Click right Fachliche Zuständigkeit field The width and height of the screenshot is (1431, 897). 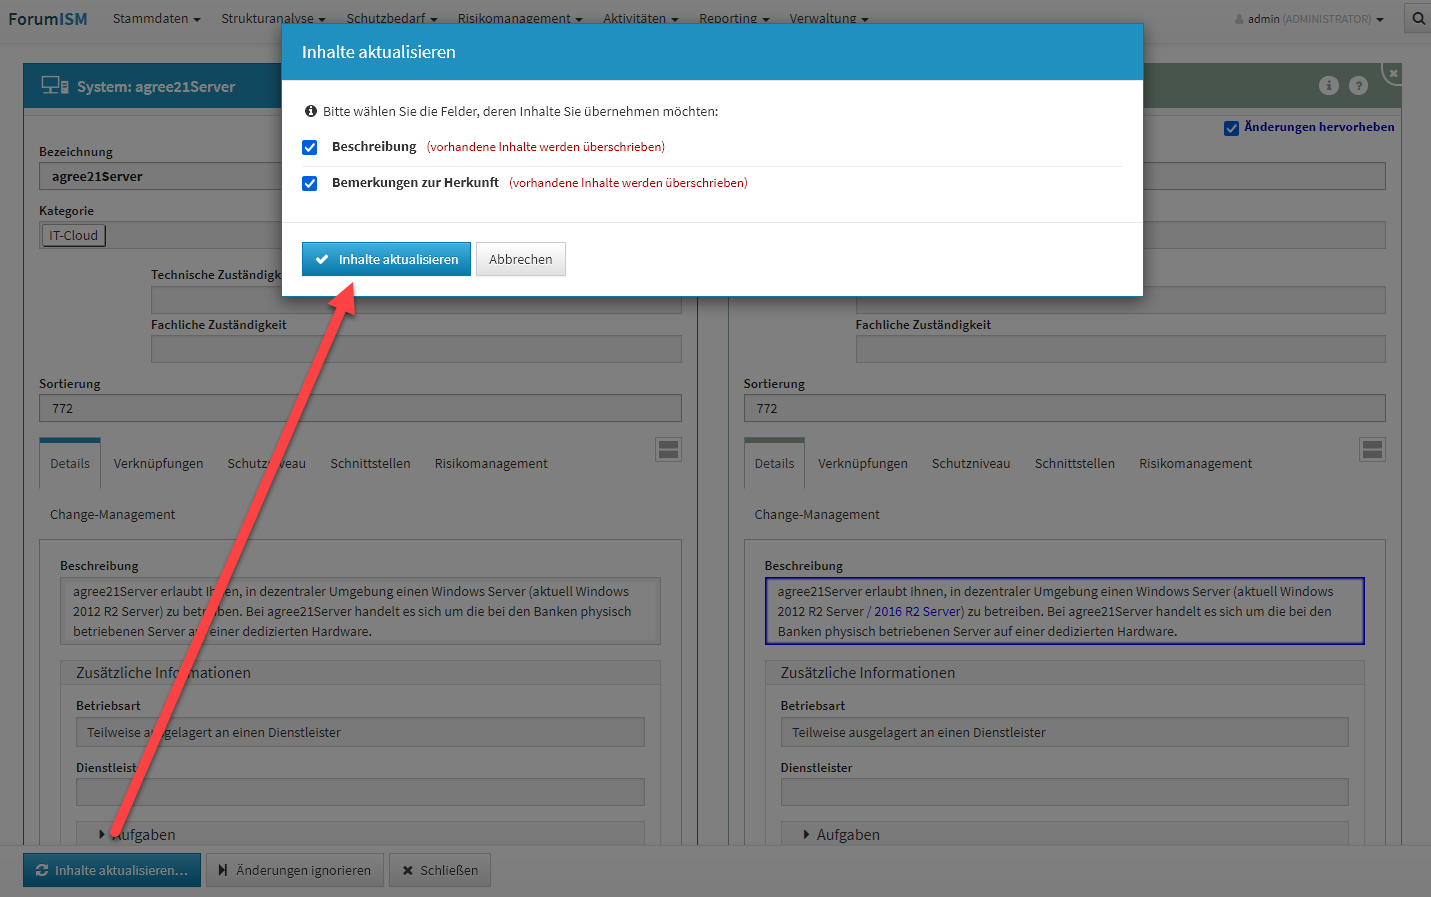(1120, 349)
